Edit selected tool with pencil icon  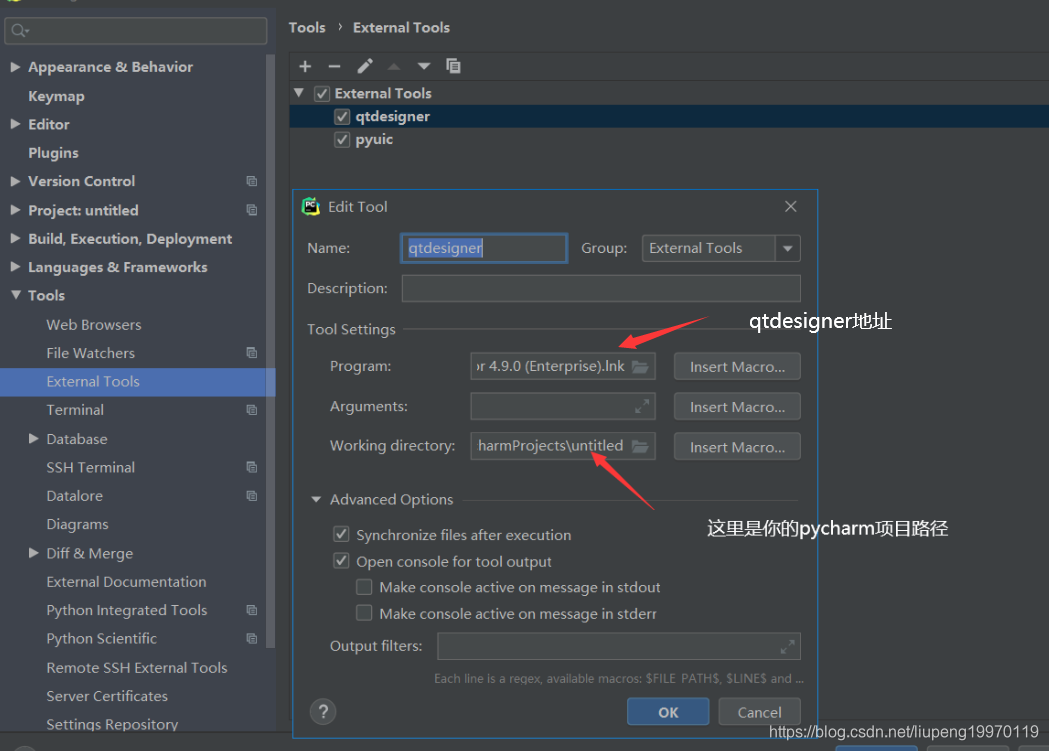(x=365, y=66)
